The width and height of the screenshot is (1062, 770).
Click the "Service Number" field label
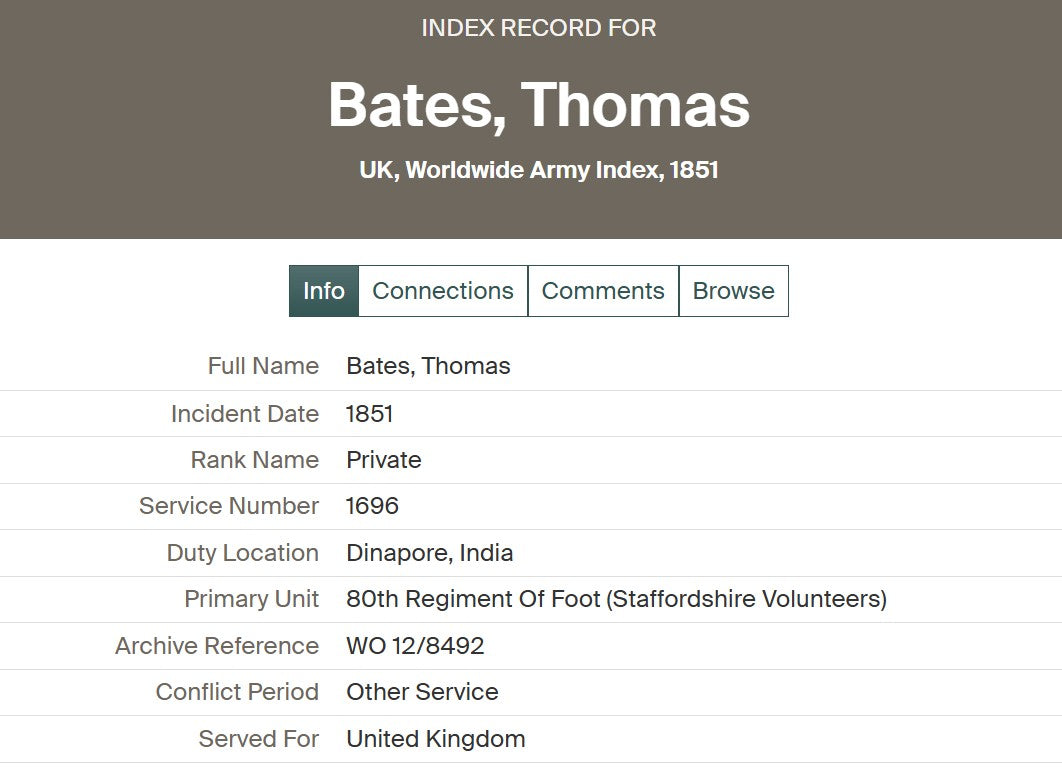(x=229, y=506)
